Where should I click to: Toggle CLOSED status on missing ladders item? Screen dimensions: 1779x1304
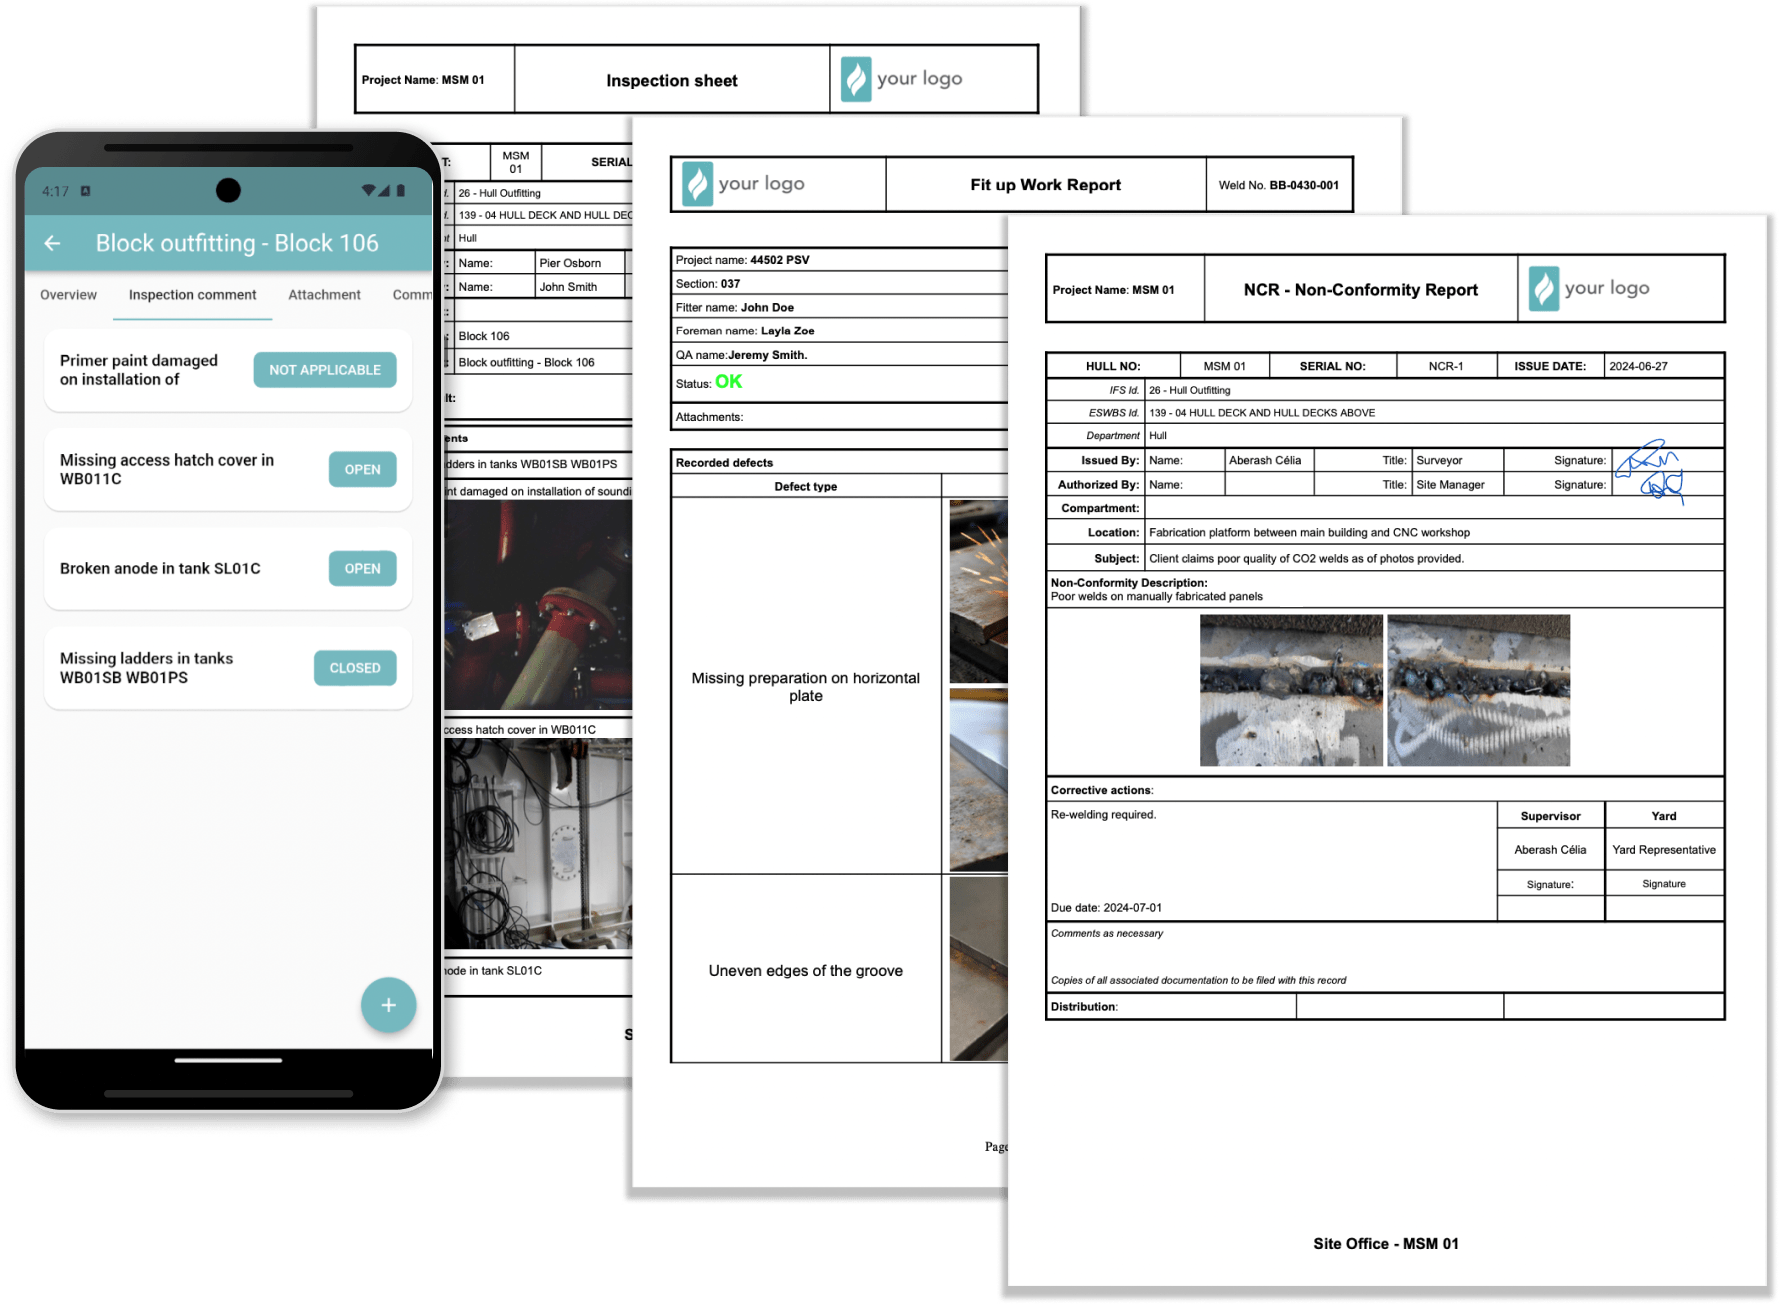354,667
